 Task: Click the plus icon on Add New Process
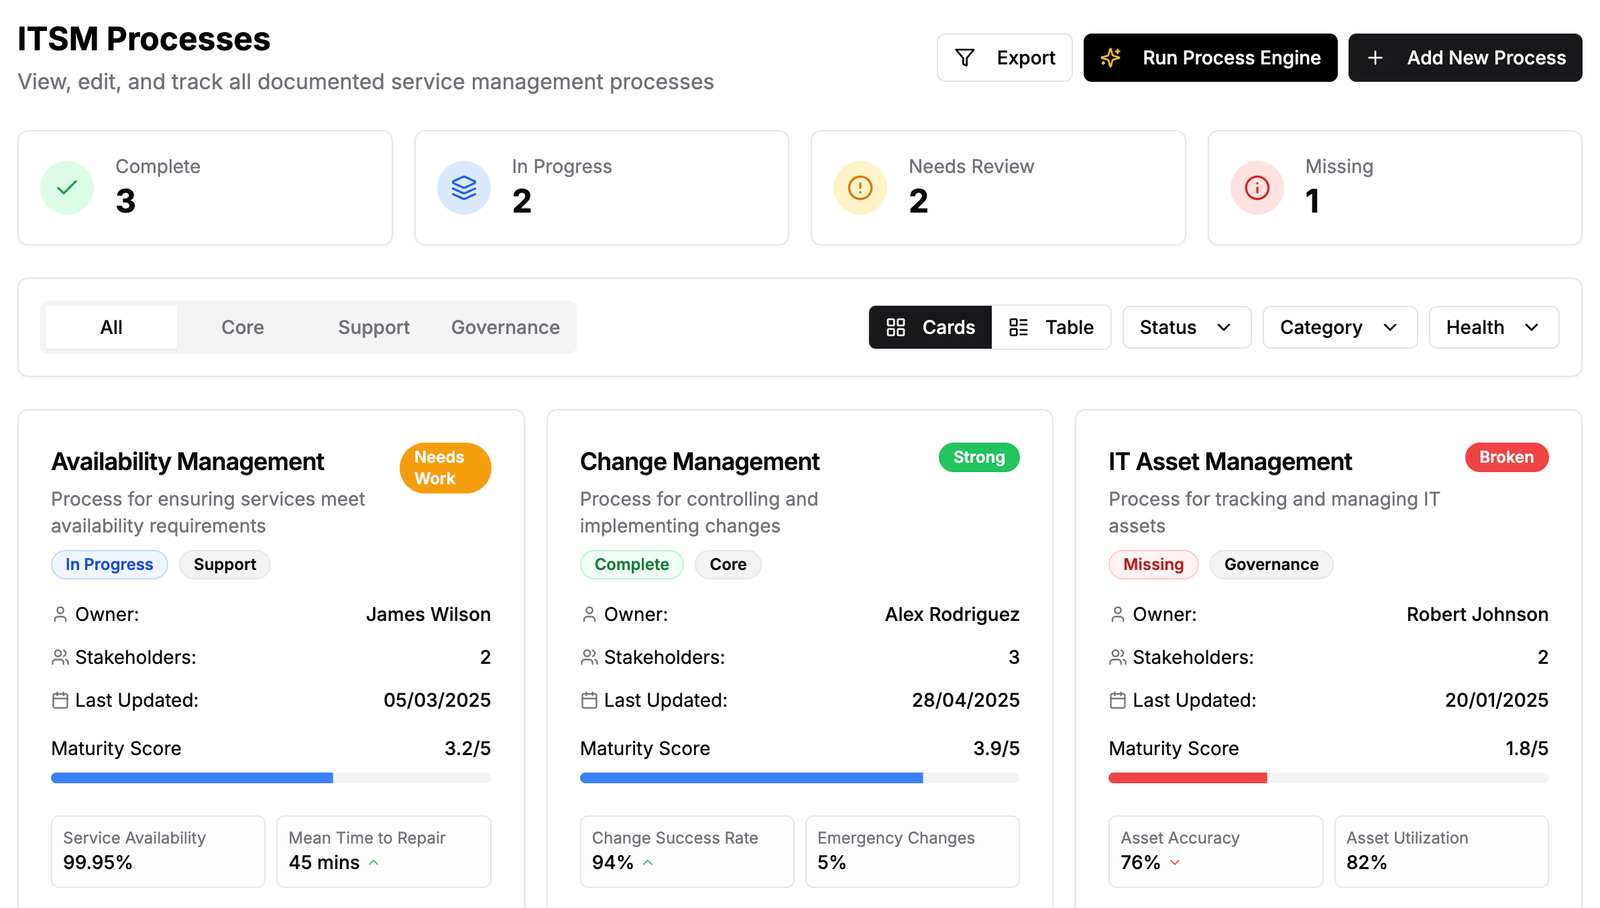pyautogui.click(x=1375, y=58)
